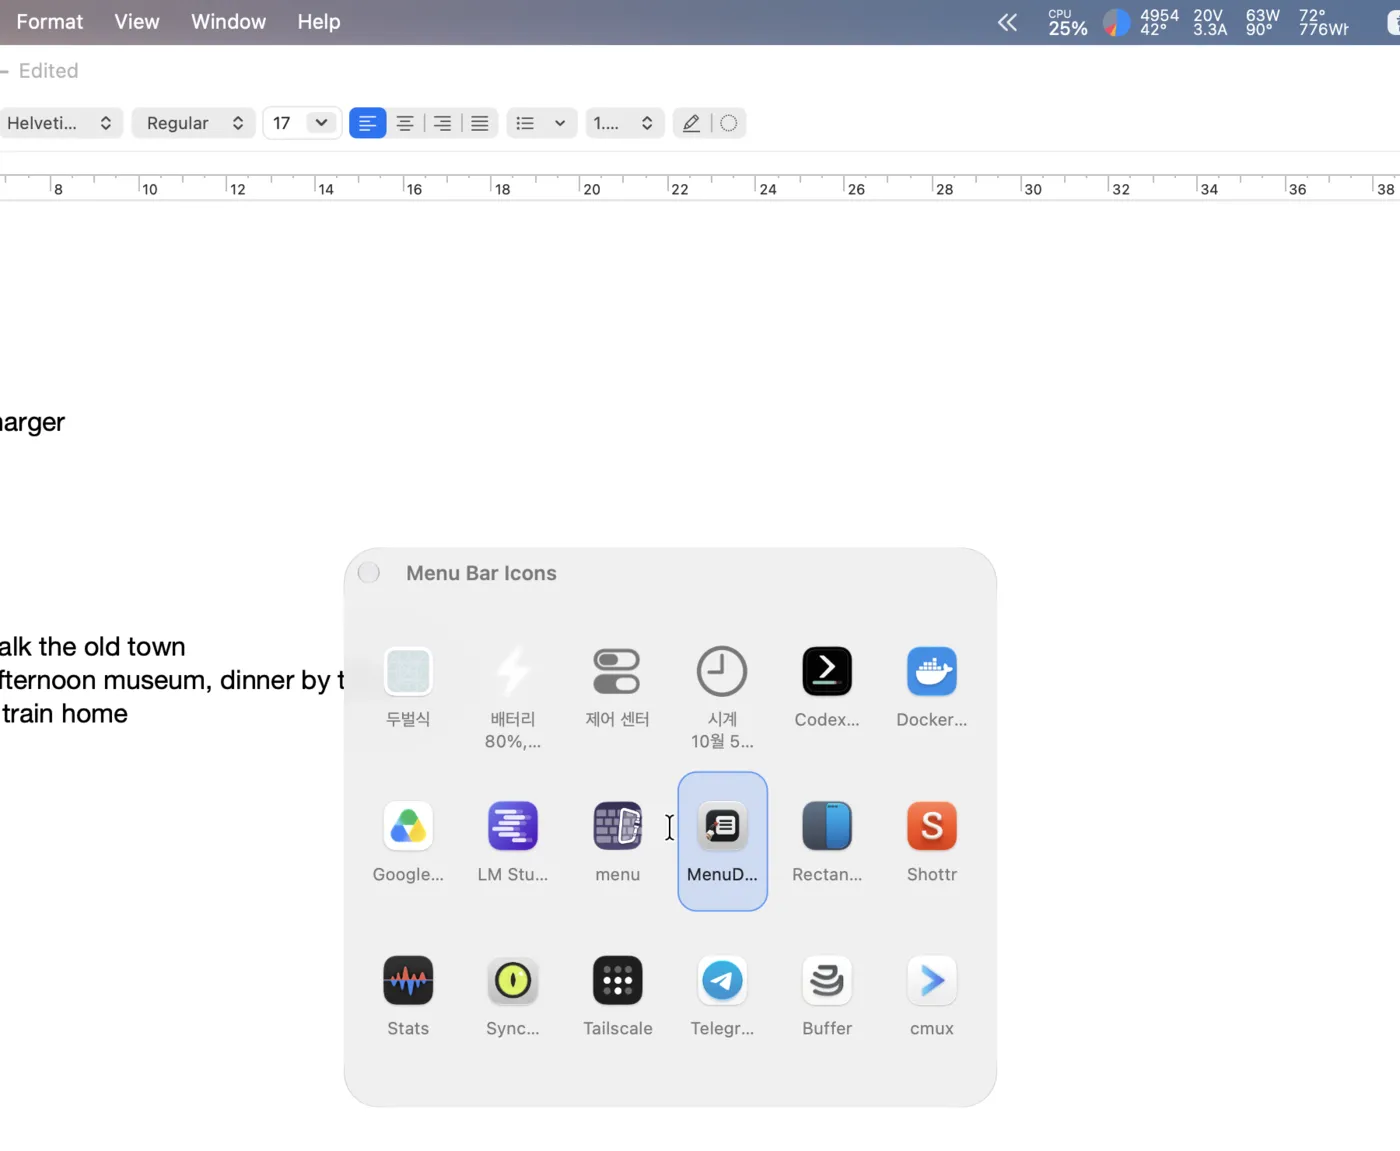
Task: Expand the collapsed menu bar chevrons
Action: click(x=1008, y=22)
